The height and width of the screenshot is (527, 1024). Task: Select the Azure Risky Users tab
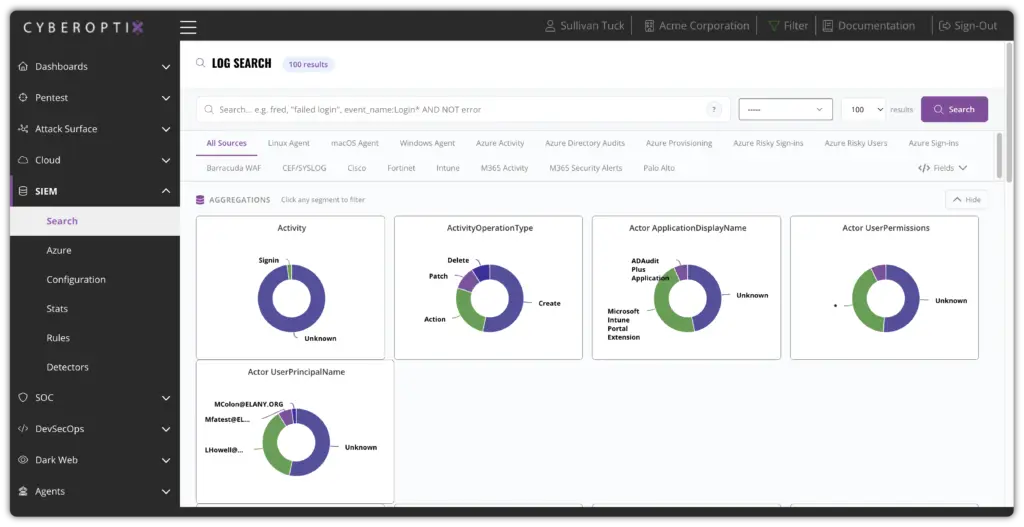[855, 143]
